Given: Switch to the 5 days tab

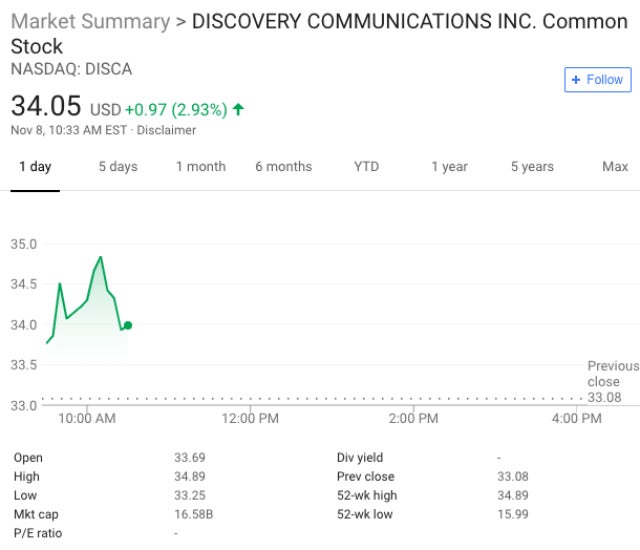Looking at the screenshot, I should point(118,167).
